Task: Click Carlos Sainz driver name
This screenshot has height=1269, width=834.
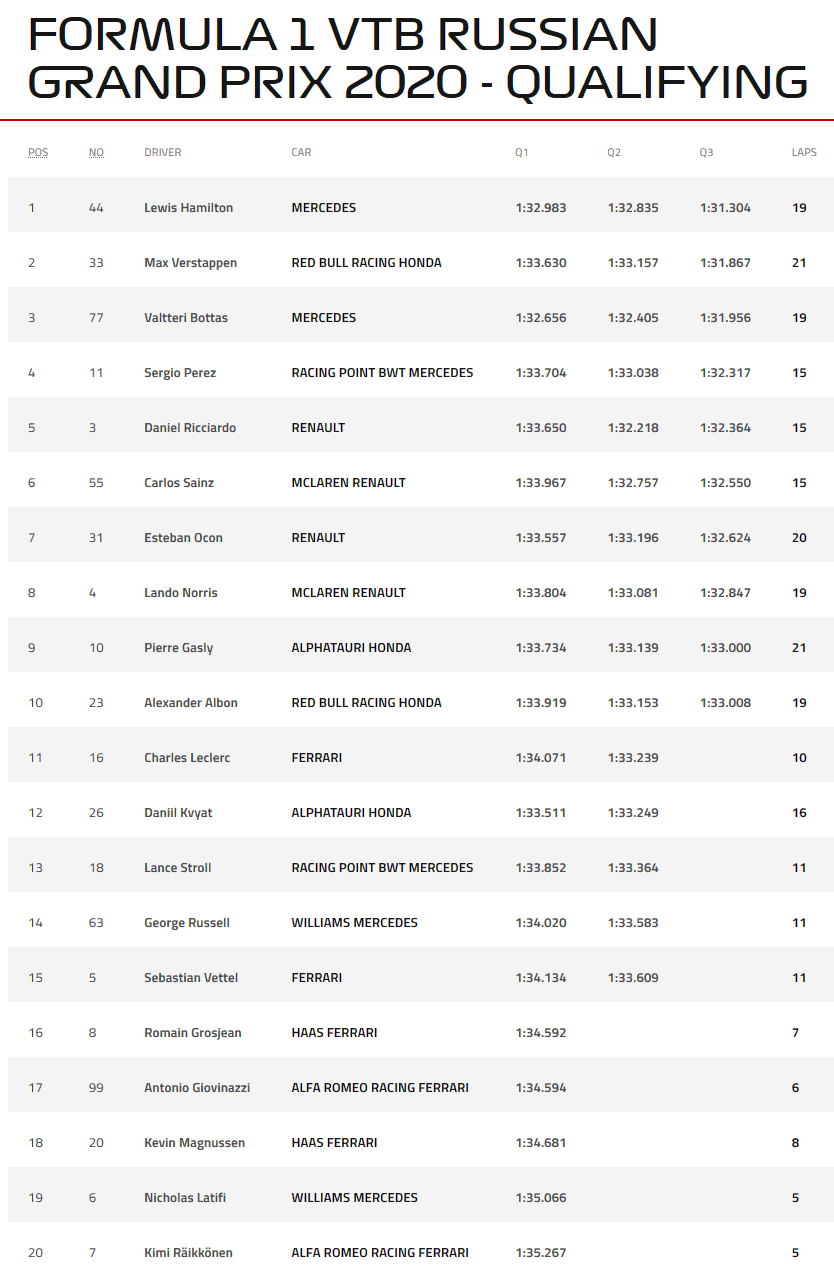Action: [179, 483]
